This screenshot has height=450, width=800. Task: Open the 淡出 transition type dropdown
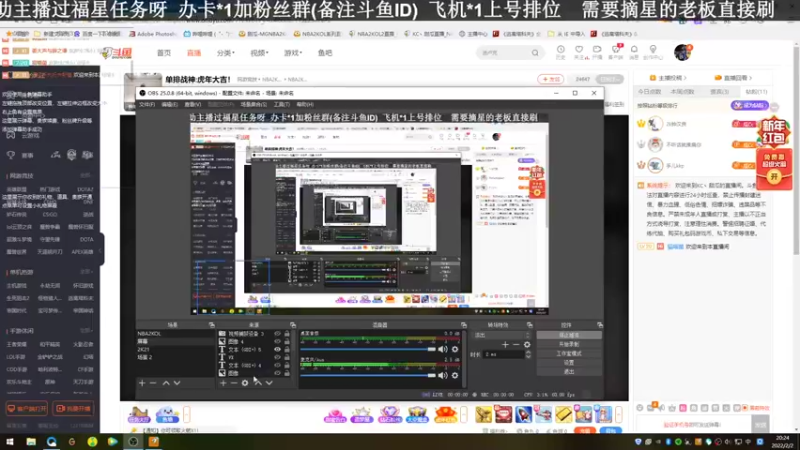[503, 335]
